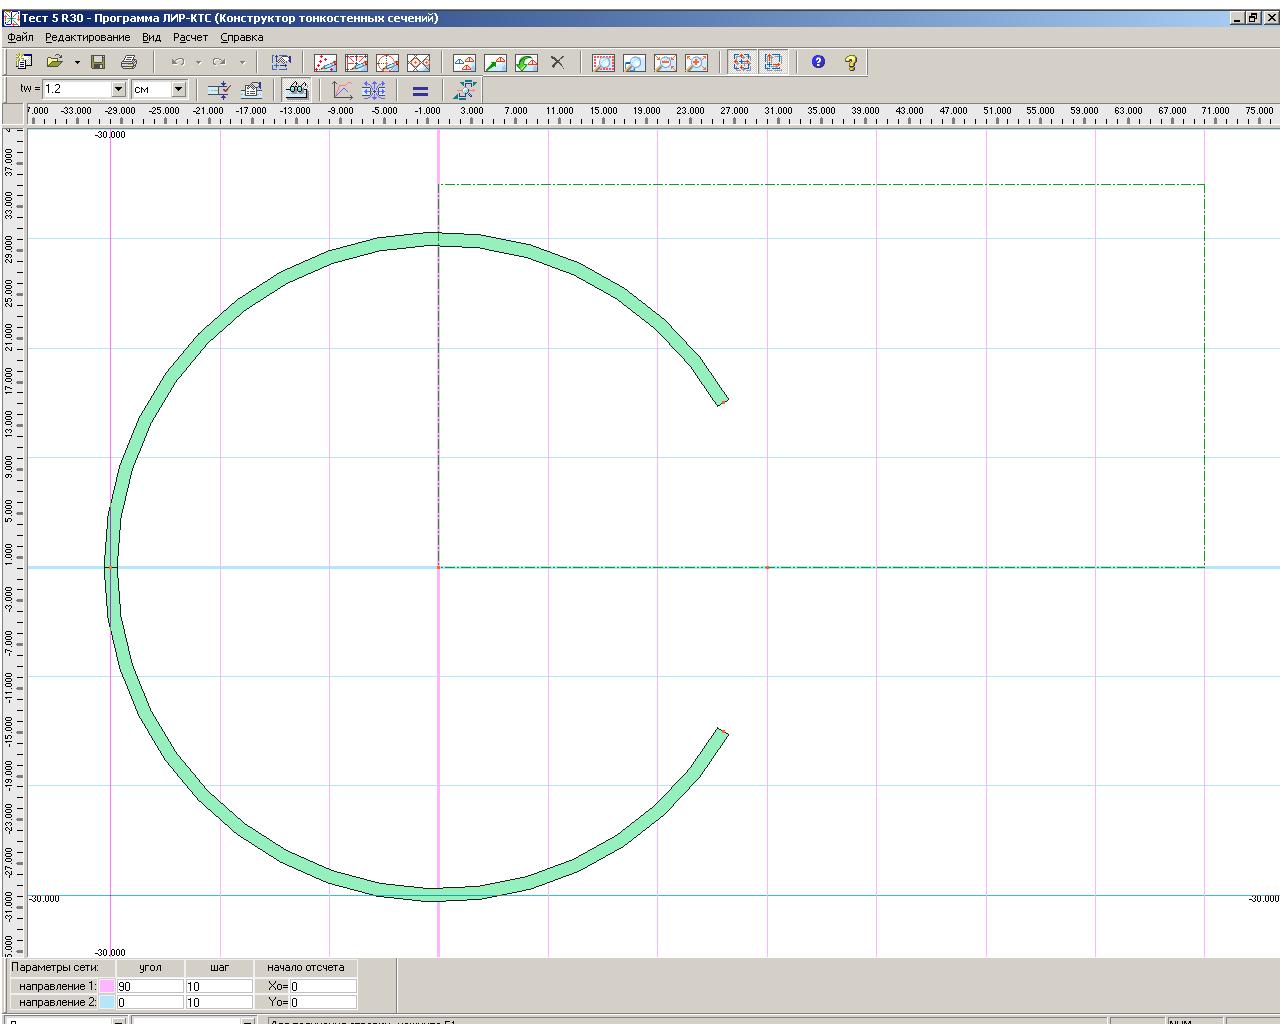This screenshot has height=1024, width=1280.
Task: Open the Файл menu
Action: [x=20, y=37]
